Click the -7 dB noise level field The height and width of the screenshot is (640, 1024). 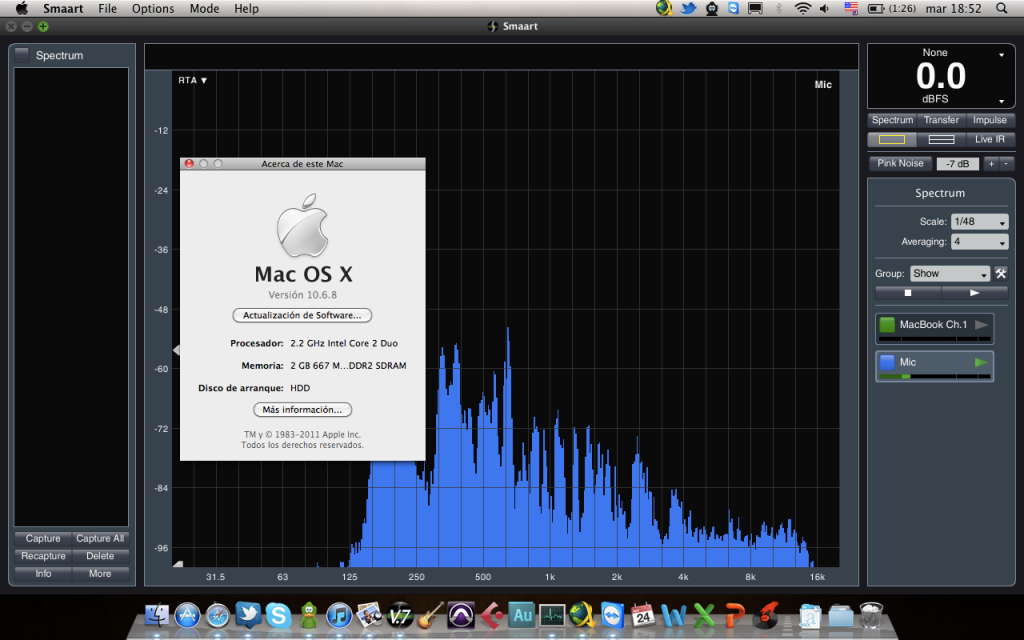tap(957, 164)
